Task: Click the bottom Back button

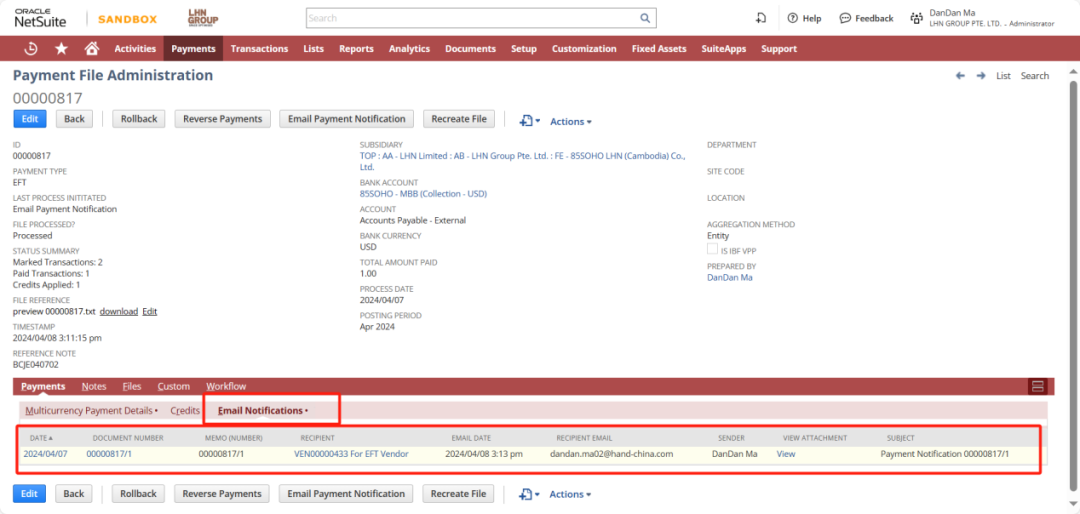Action: [x=74, y=494]
